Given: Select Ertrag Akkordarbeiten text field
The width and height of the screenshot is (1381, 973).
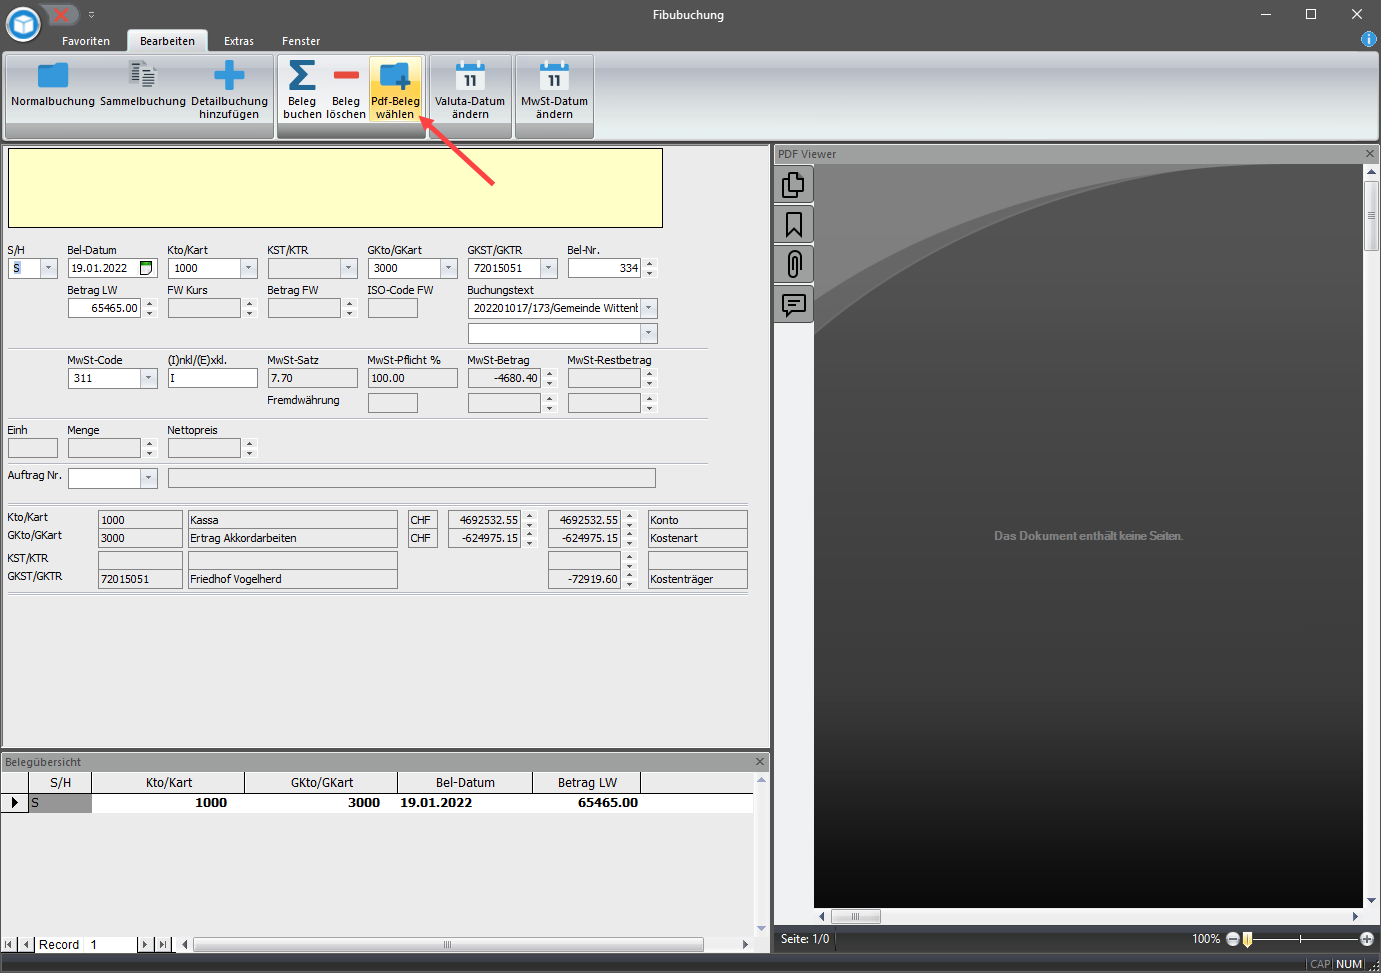Looking at the screenshot, I should click(x=293, y=538).
